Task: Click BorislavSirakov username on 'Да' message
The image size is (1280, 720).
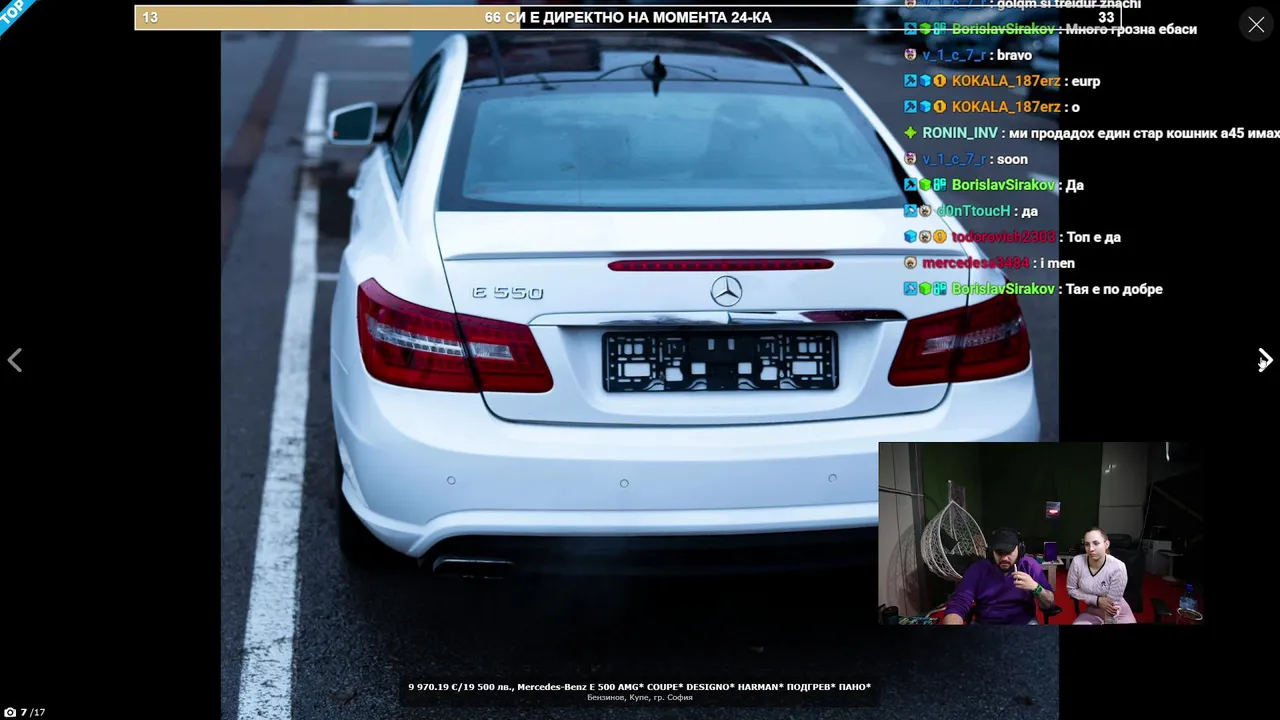Action: pos(1003,185)
